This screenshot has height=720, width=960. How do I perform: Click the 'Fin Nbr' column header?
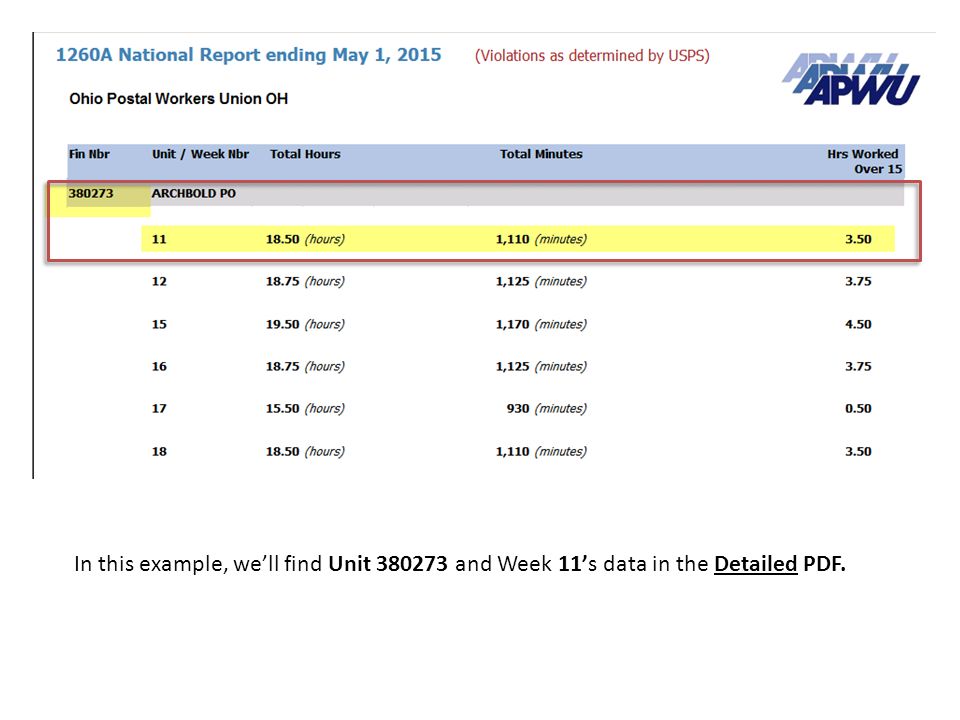point(89,154)
